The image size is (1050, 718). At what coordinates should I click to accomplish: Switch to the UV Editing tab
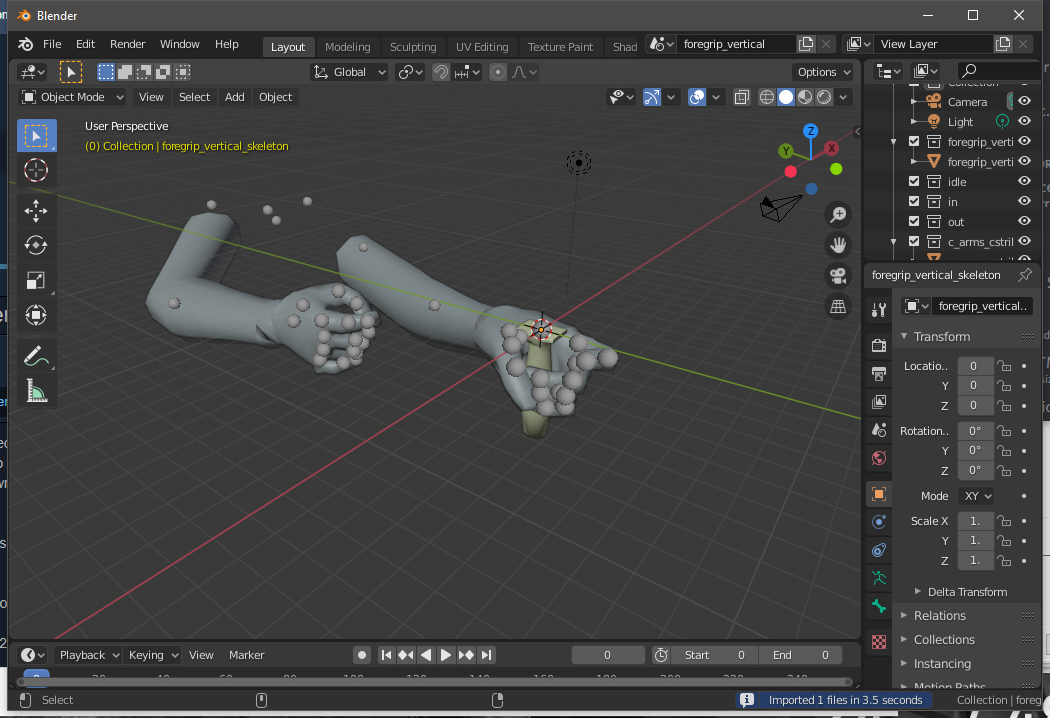click(x=482, y=47)
